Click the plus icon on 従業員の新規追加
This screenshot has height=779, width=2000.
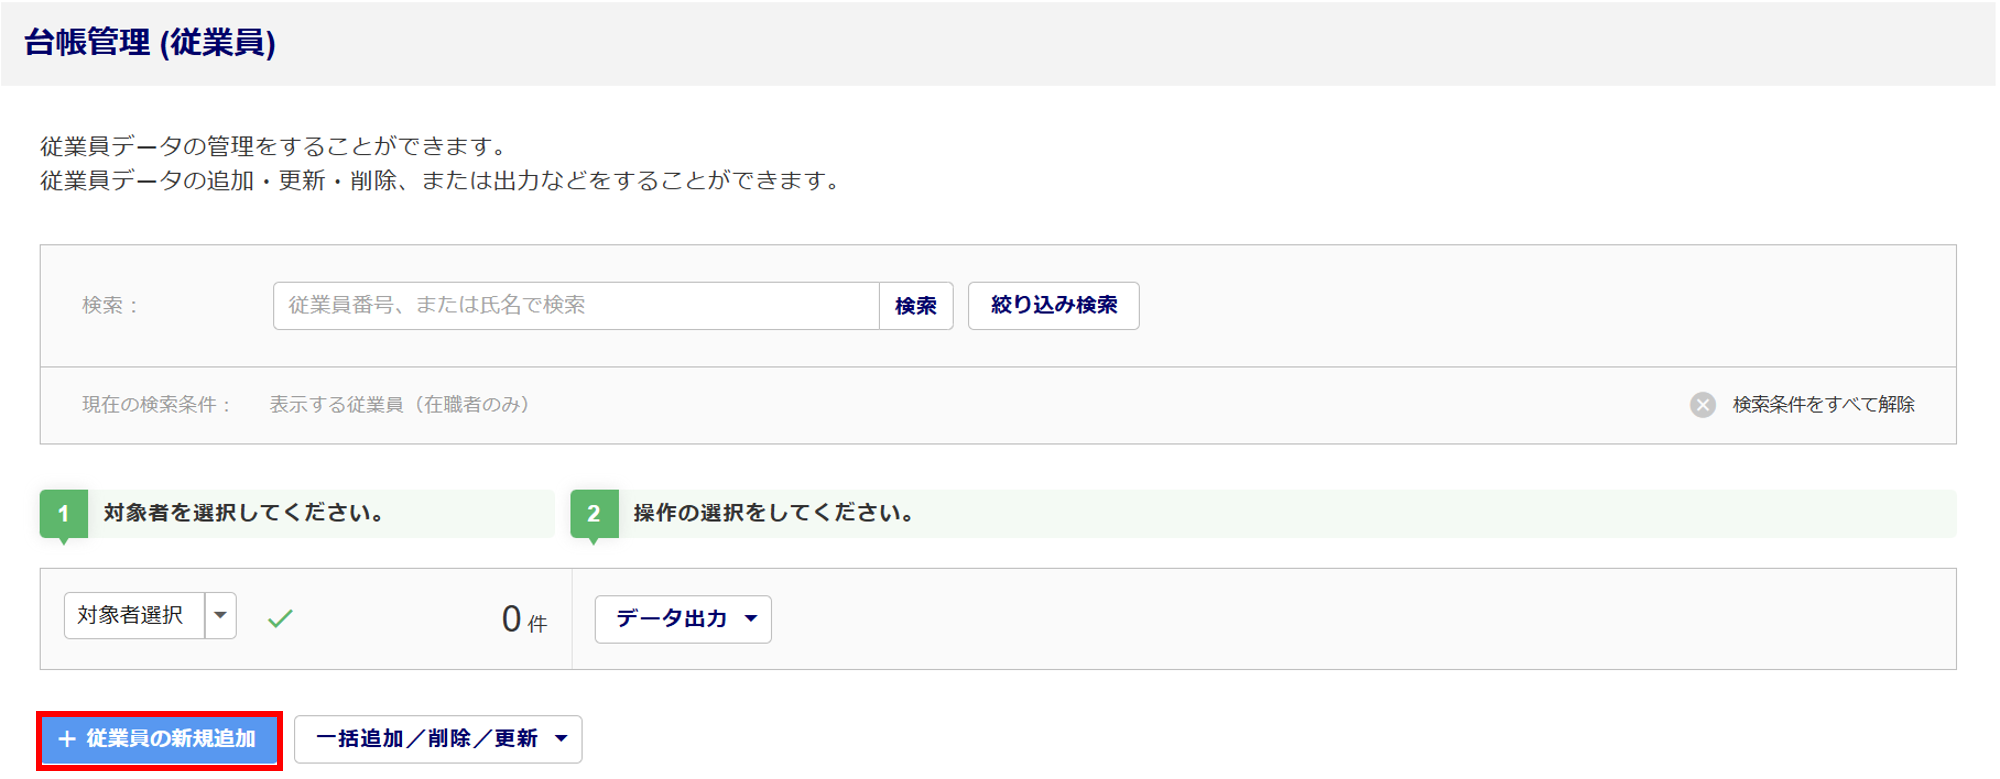(67, 739)
